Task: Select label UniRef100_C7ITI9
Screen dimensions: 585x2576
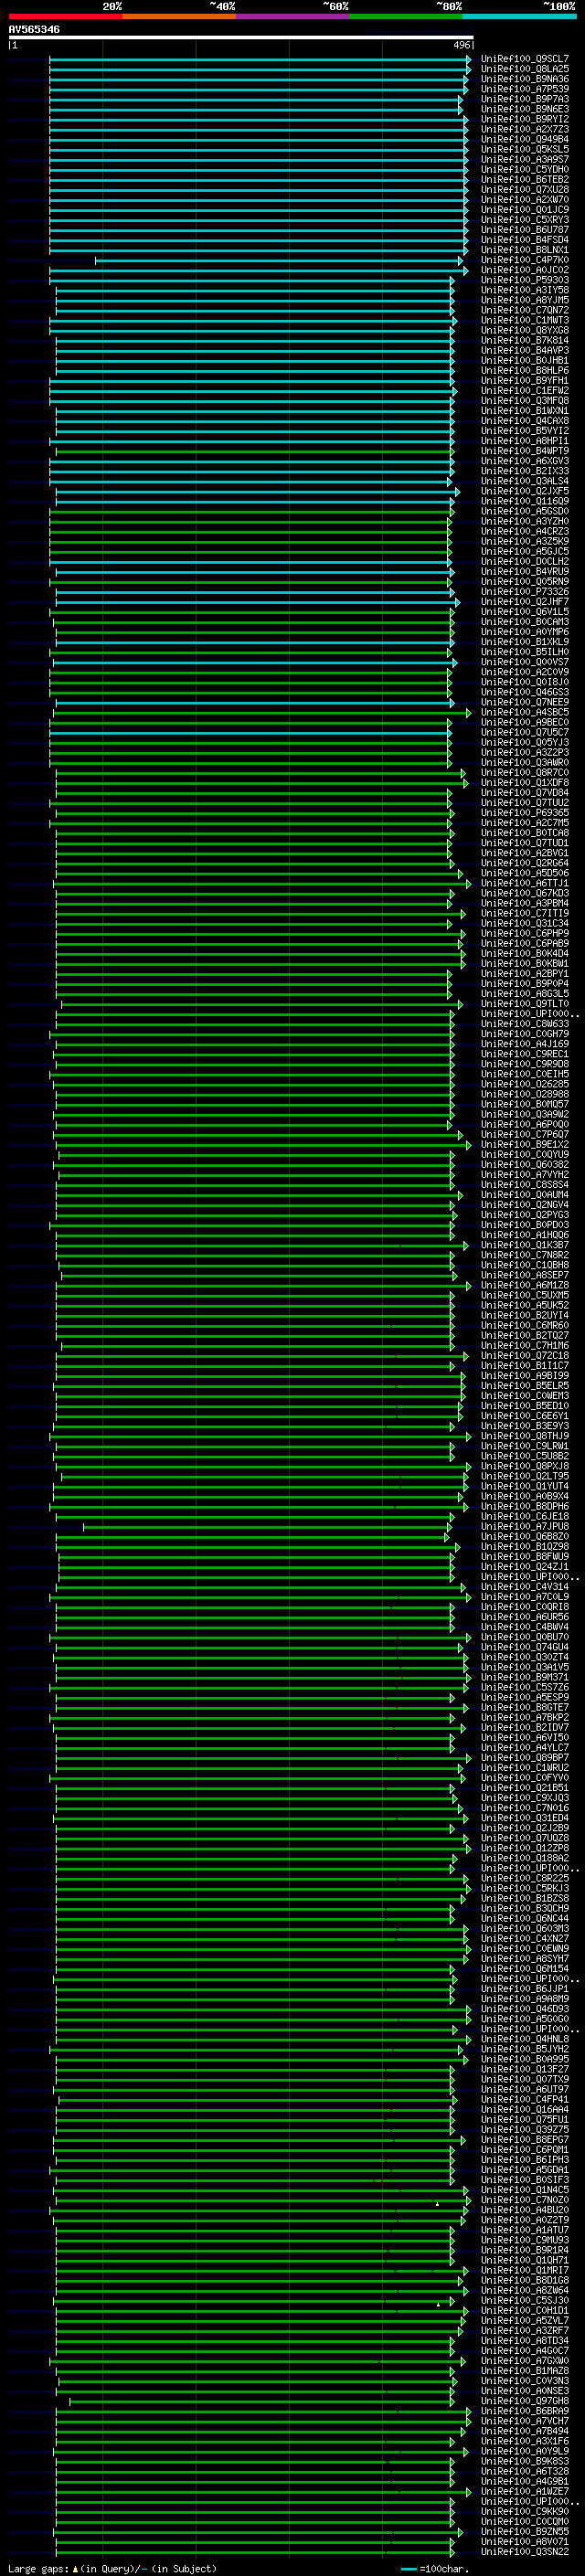Action: [x=525, y=913]
